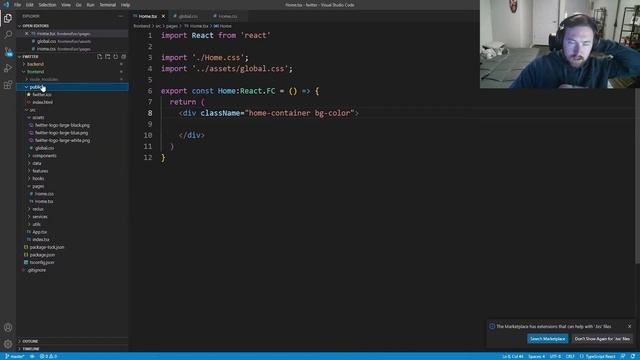Dismiss the Marketplace notification

pos(629,327)
